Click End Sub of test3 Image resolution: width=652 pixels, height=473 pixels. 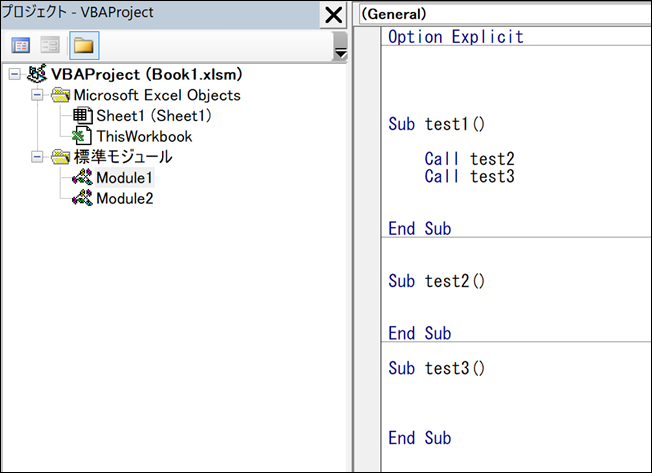[420, 438]
